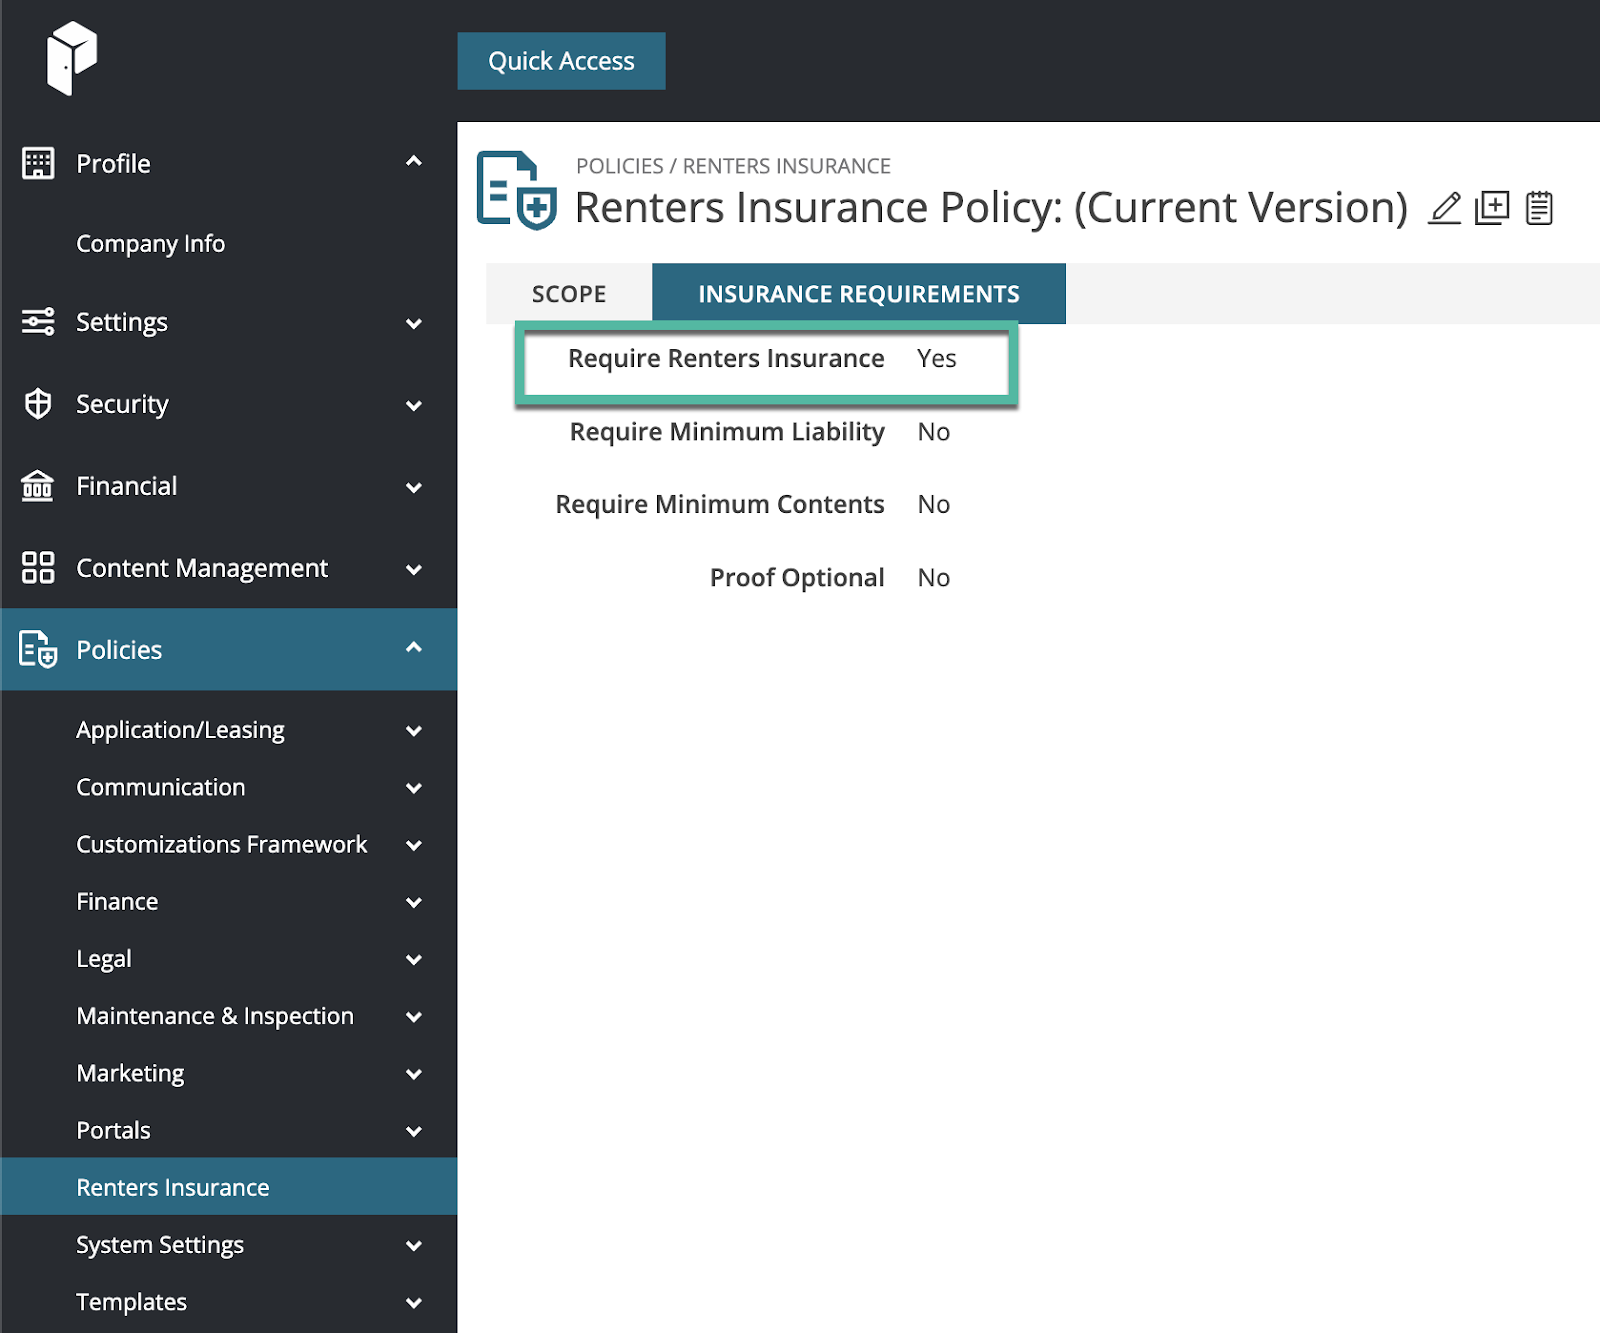The width and height of the screenshot is (1600, 1333).
Task: Click RENTERS INSURANCE breadcrumb link
Action: pos(786,166)
